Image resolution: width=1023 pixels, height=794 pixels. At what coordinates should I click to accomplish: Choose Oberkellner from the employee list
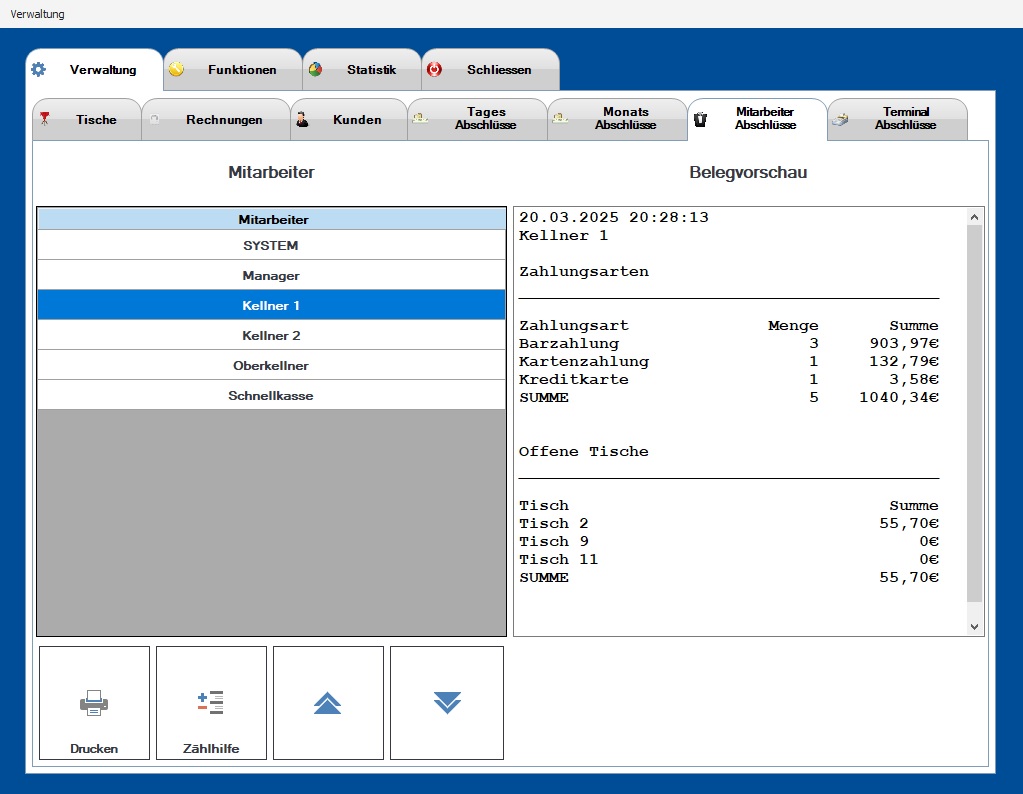tap(271, 366)
